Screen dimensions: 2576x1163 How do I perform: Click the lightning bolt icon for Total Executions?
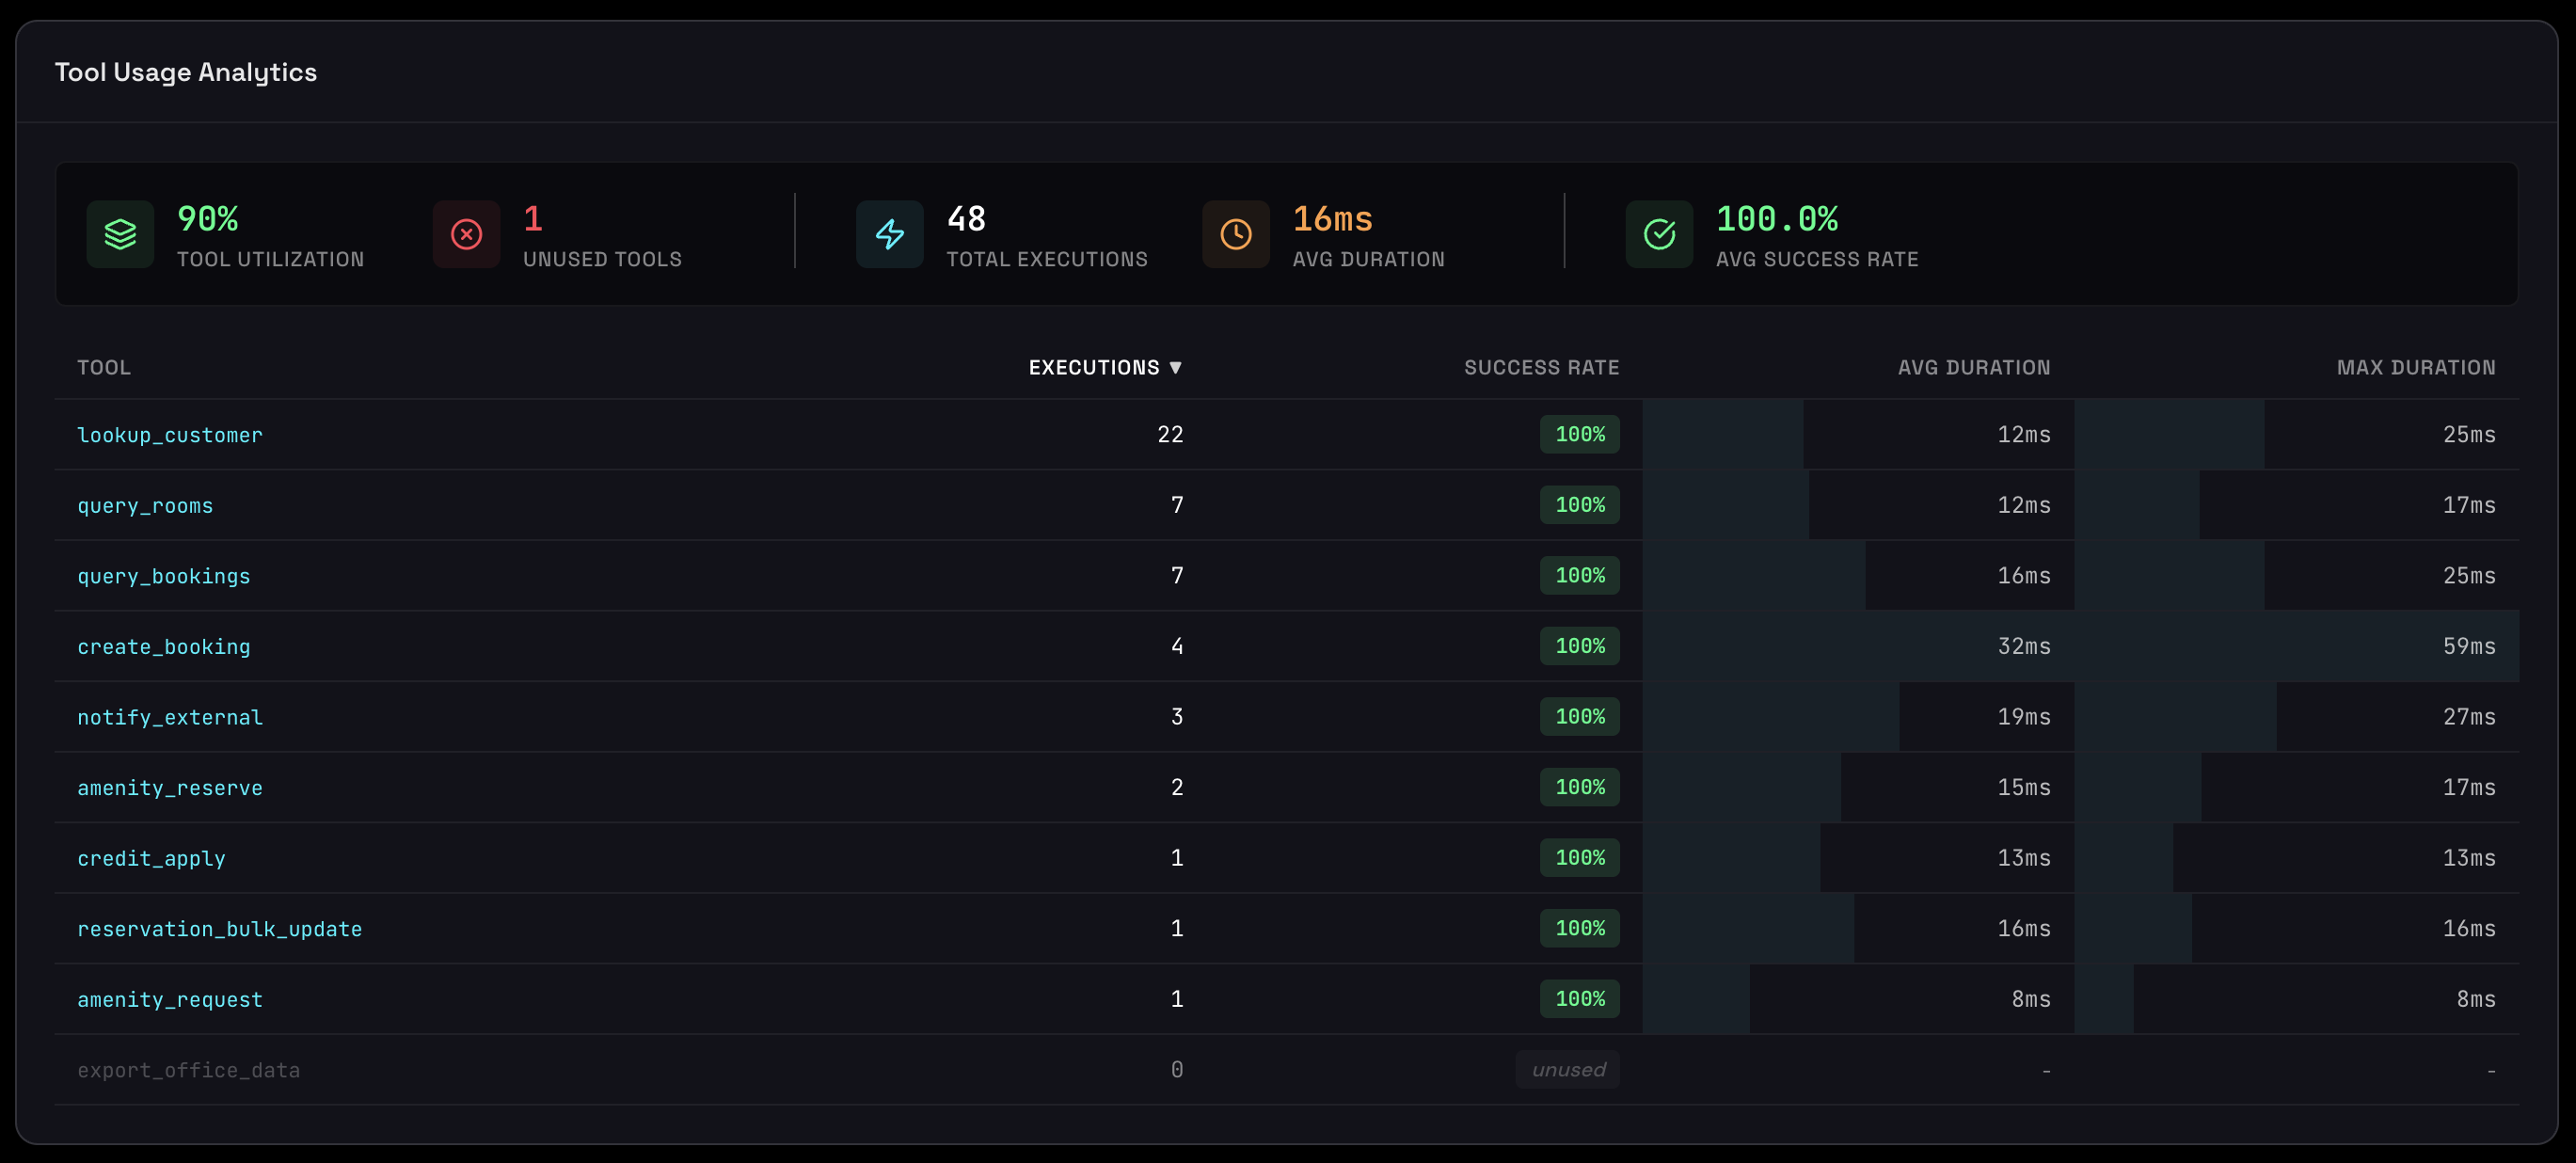click(x=888, y=234)
